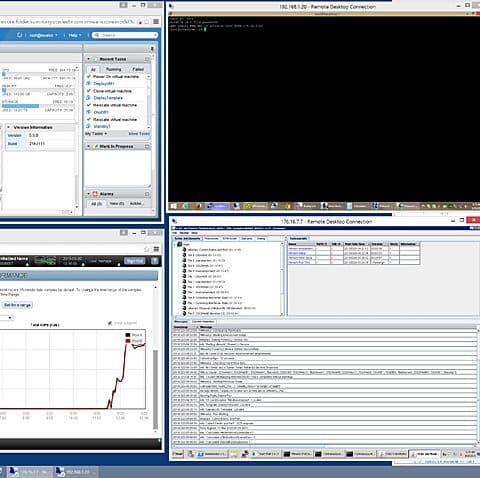
Task: Select the Messages tab in lower pane
Action: click(x=181, y=322)
